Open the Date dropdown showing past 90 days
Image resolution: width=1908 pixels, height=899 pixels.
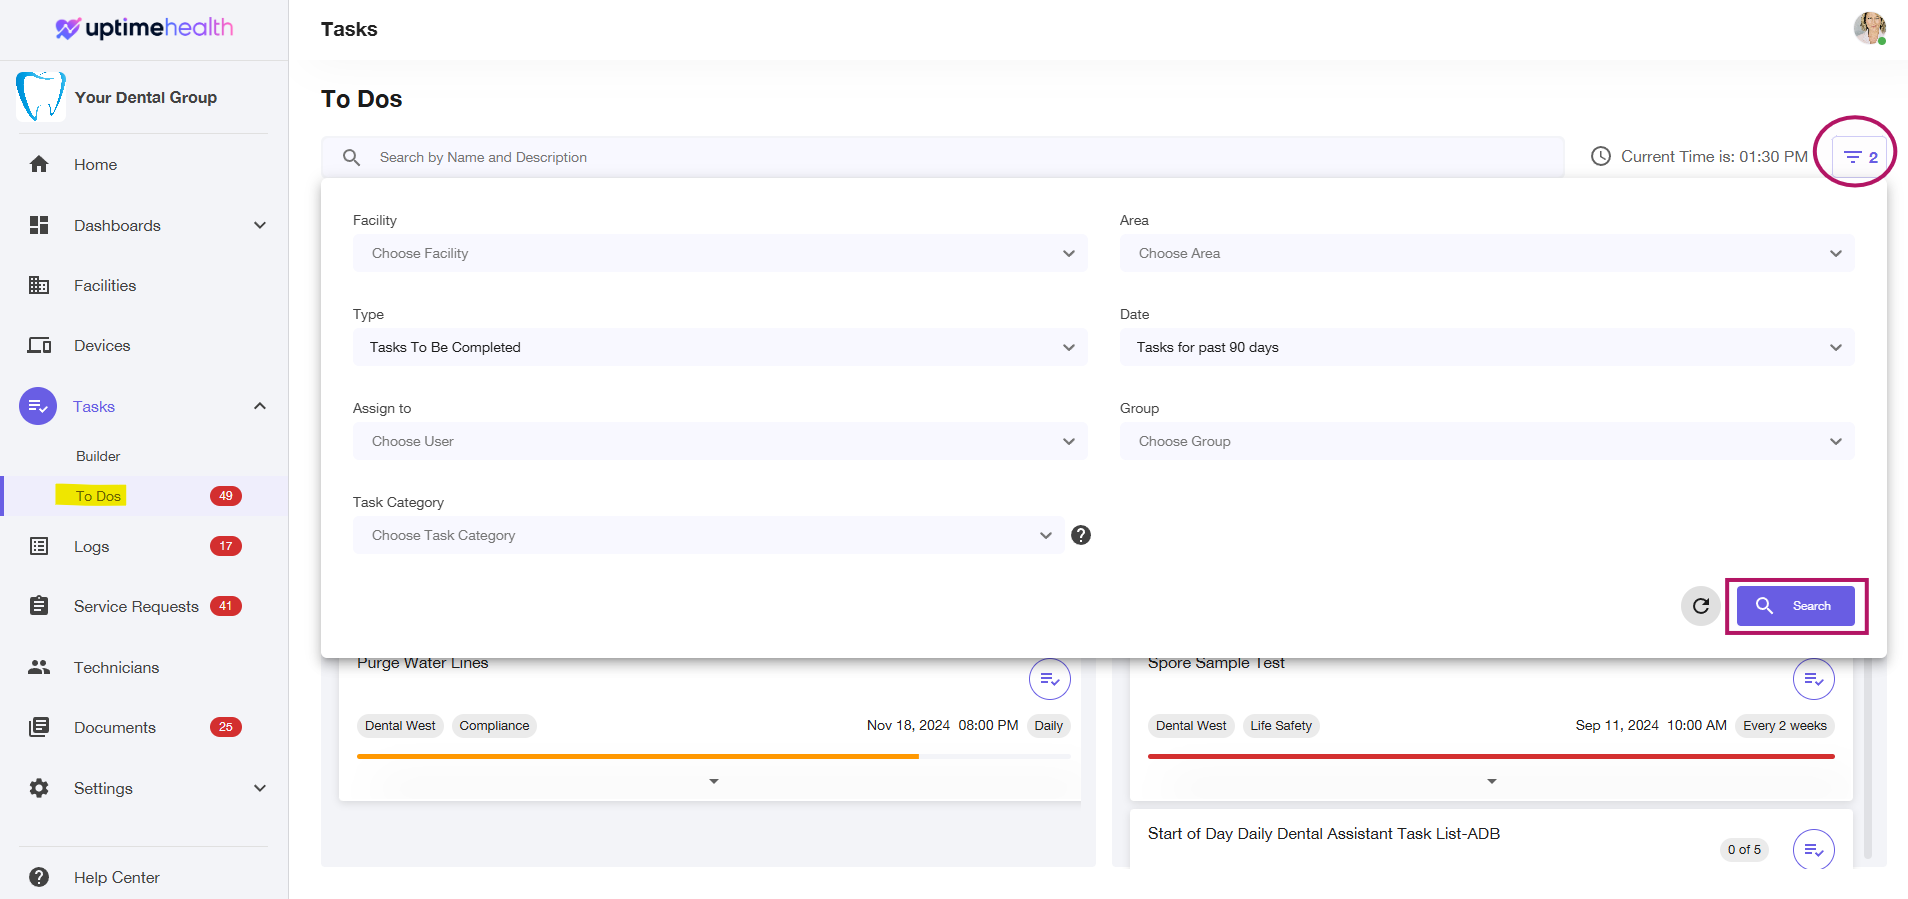(x=1487, y=347)
